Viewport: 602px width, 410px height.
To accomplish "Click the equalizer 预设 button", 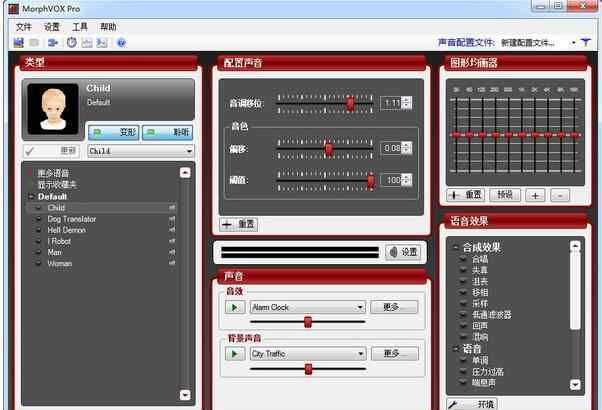I will click(x=505, y=195).
